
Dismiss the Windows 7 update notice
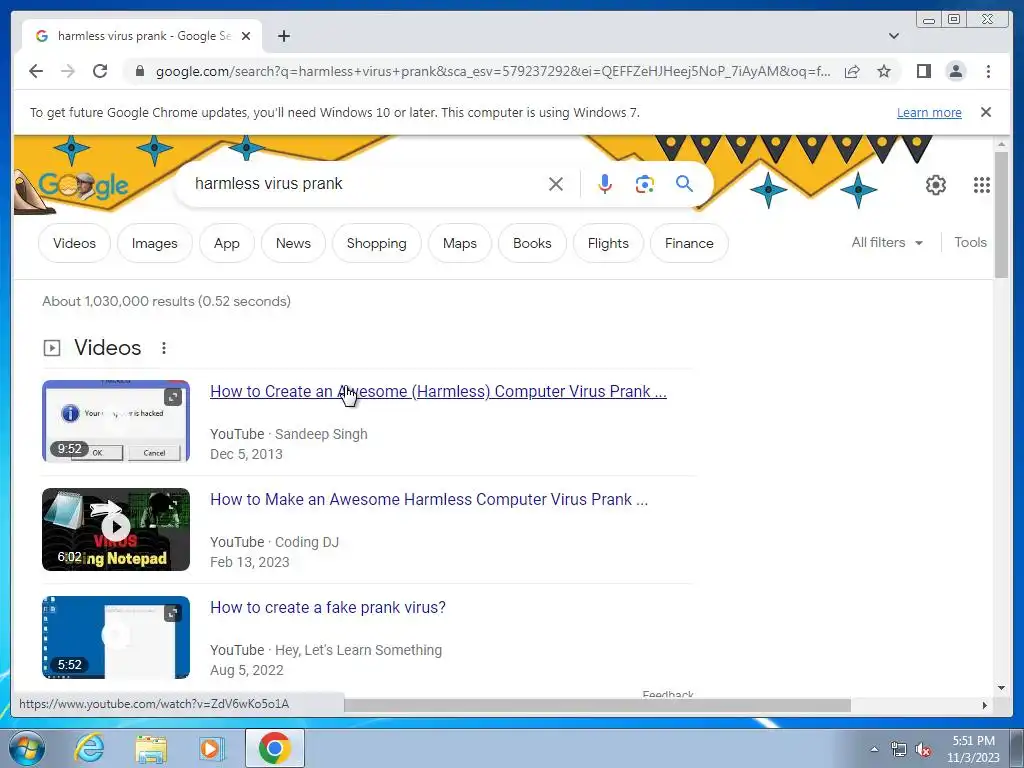[x=986, y=112]
